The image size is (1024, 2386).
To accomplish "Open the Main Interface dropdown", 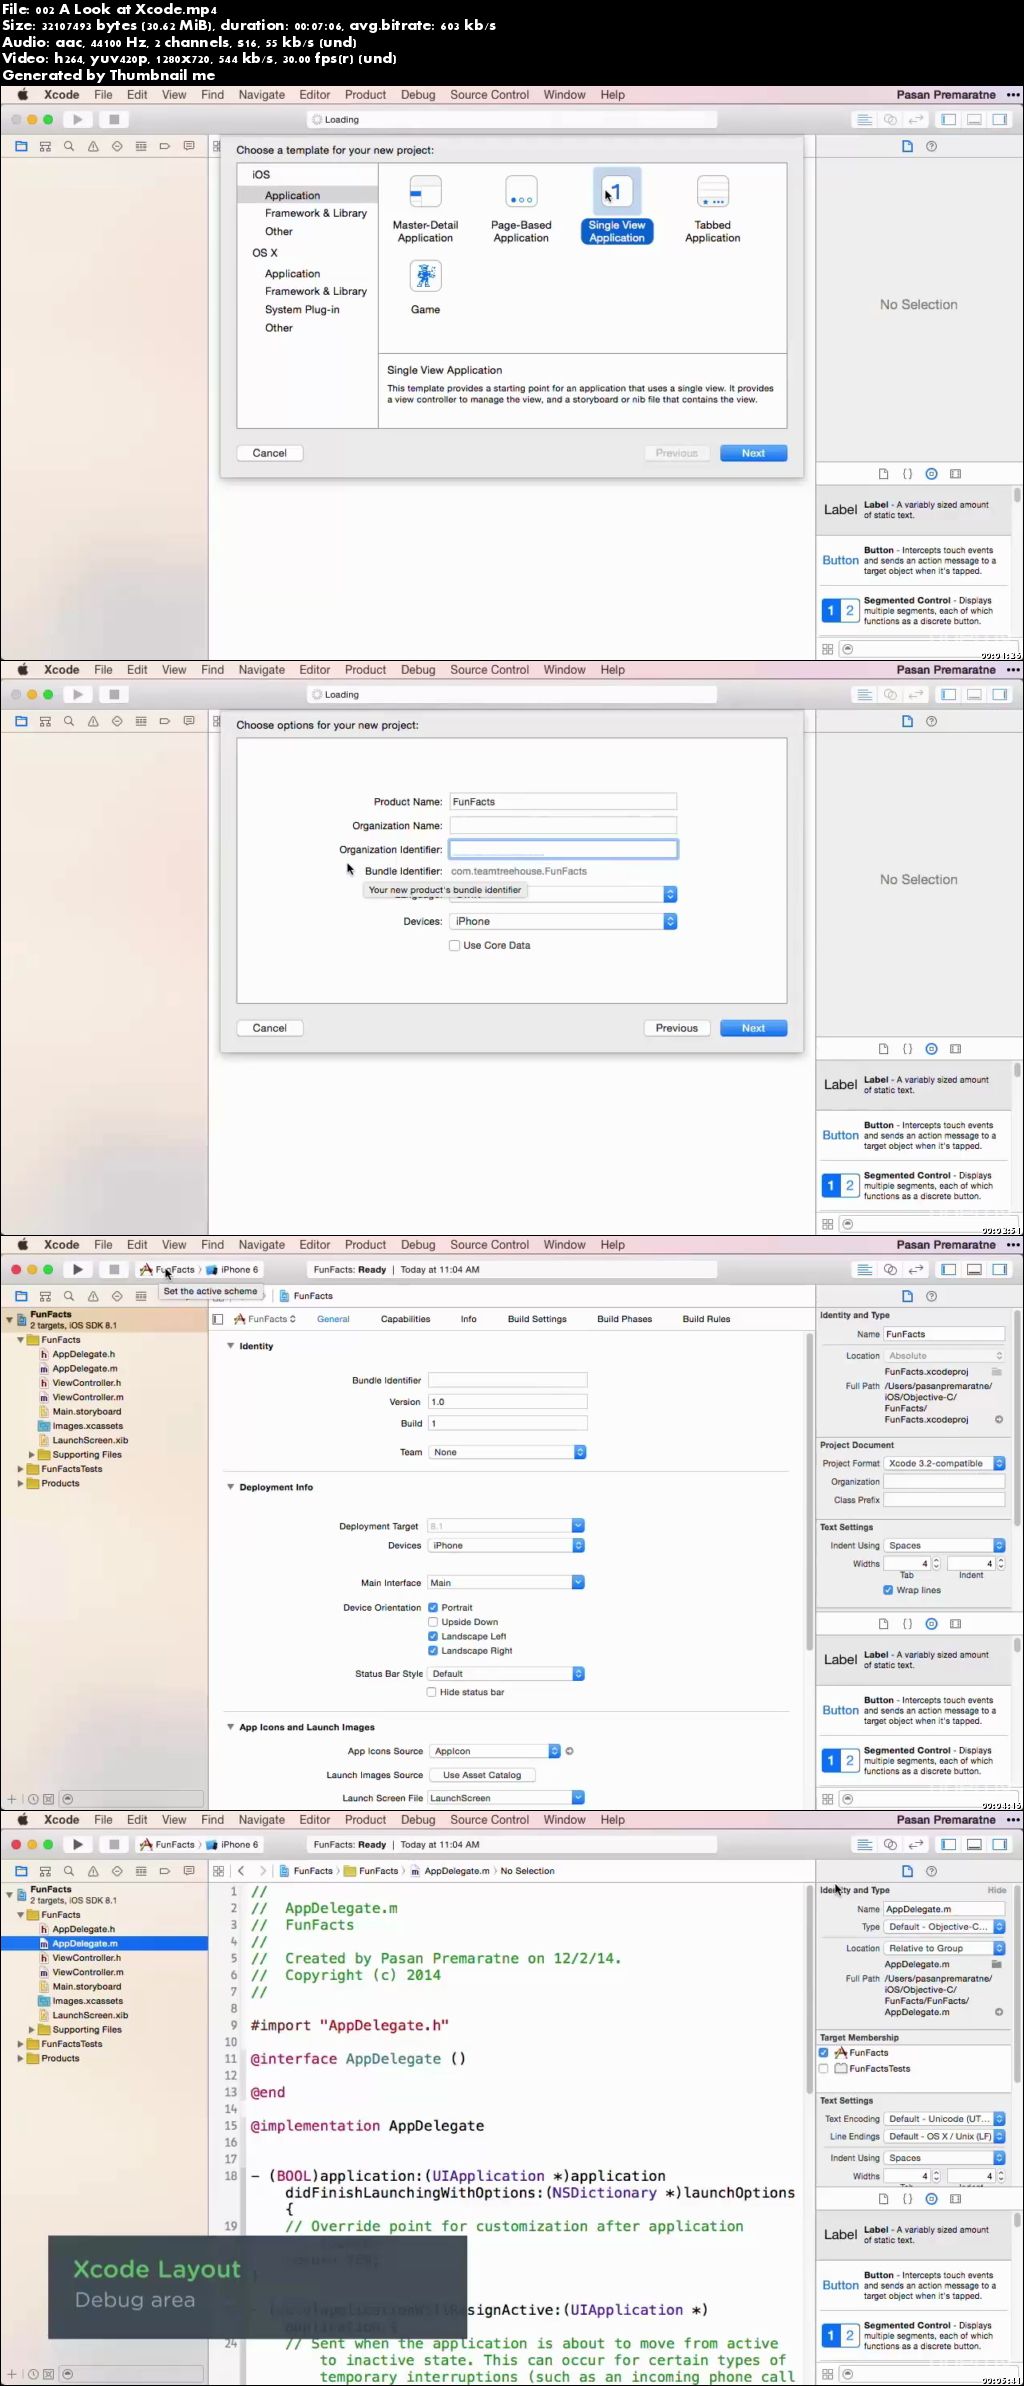I will click(x=506, y=1583).
